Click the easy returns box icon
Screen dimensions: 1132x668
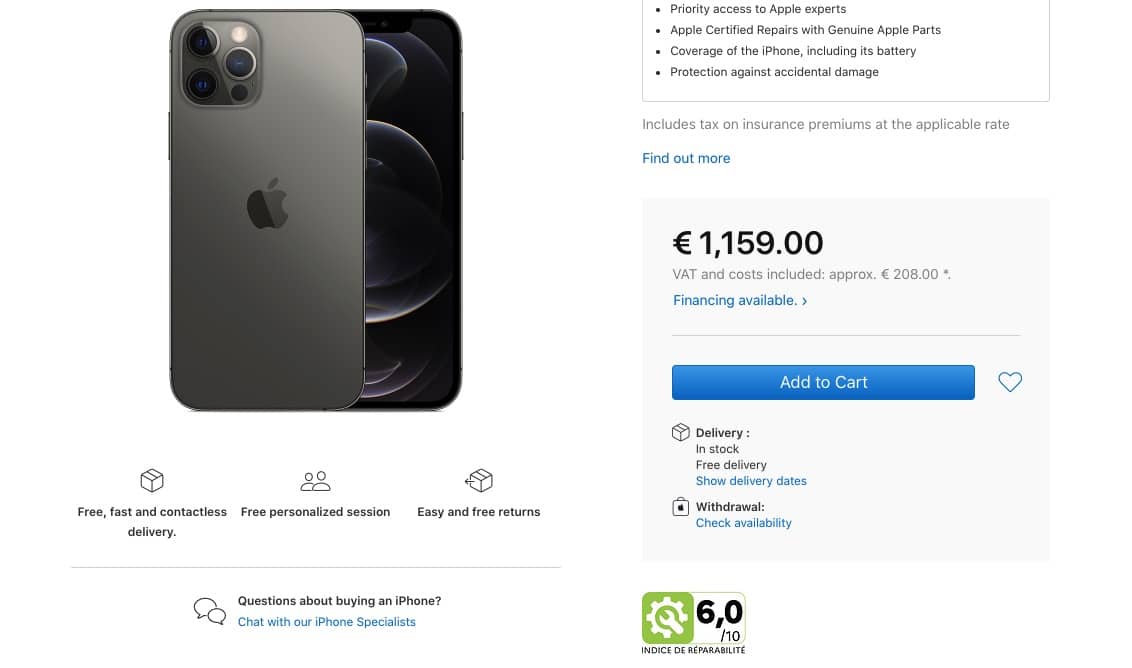pos(479,481)
